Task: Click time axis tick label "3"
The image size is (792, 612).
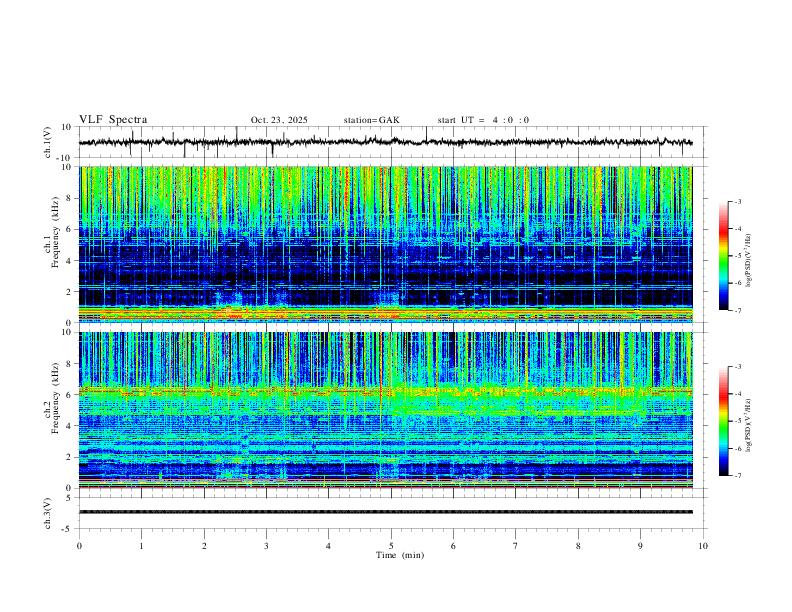Action: click(x=266, y=546)
